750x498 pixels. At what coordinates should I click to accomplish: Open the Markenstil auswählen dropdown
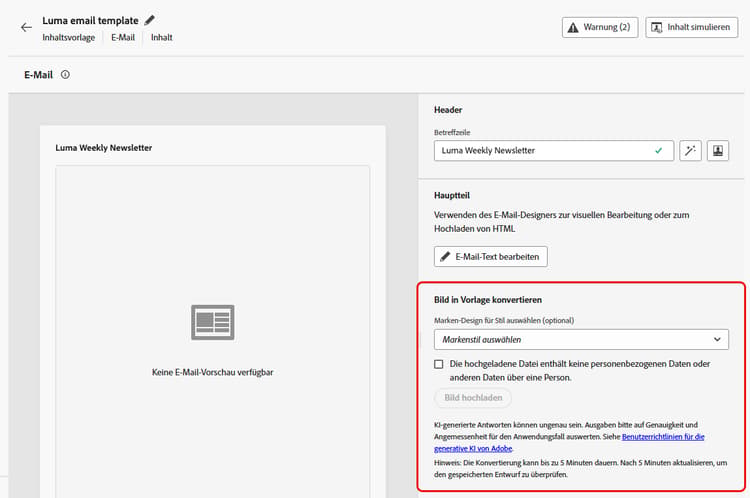tap(581, 339)
